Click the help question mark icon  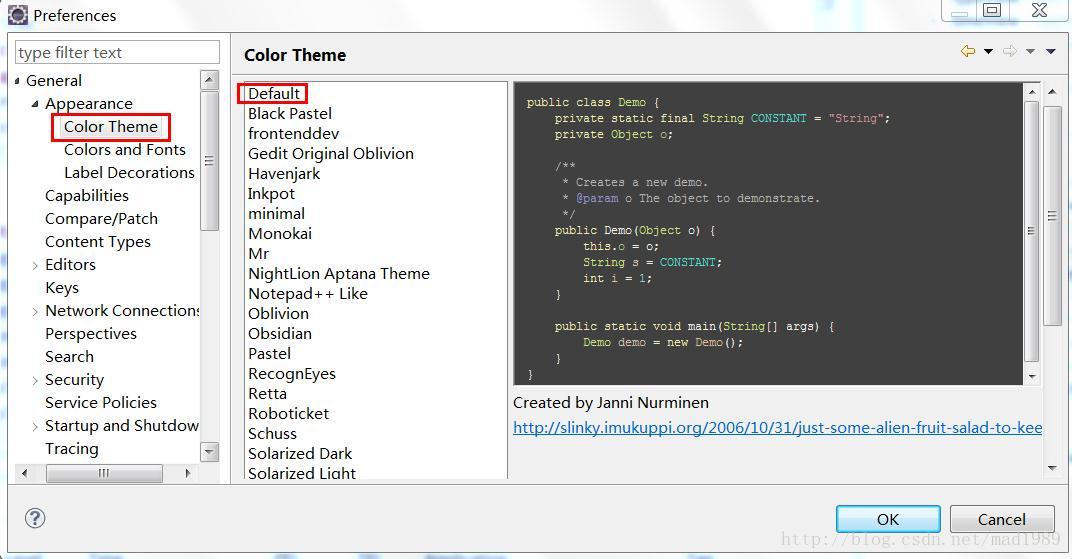click(x=35, y=518)
